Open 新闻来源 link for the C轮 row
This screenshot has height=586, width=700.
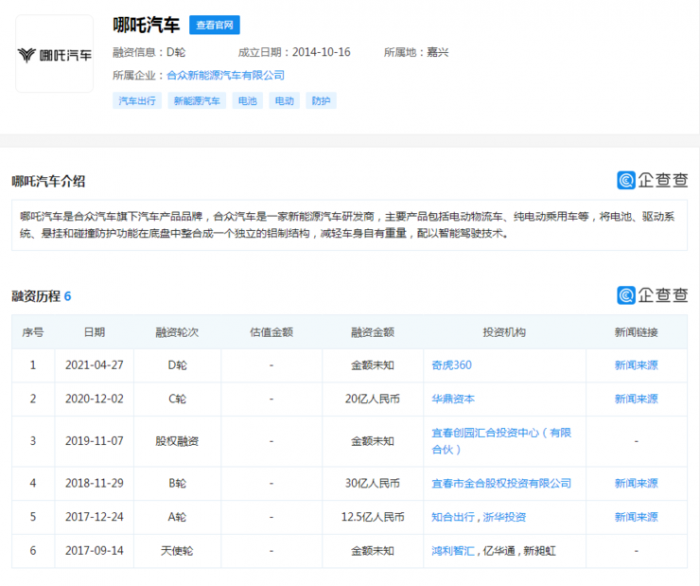pyautogui.click(x=636, y=399)
